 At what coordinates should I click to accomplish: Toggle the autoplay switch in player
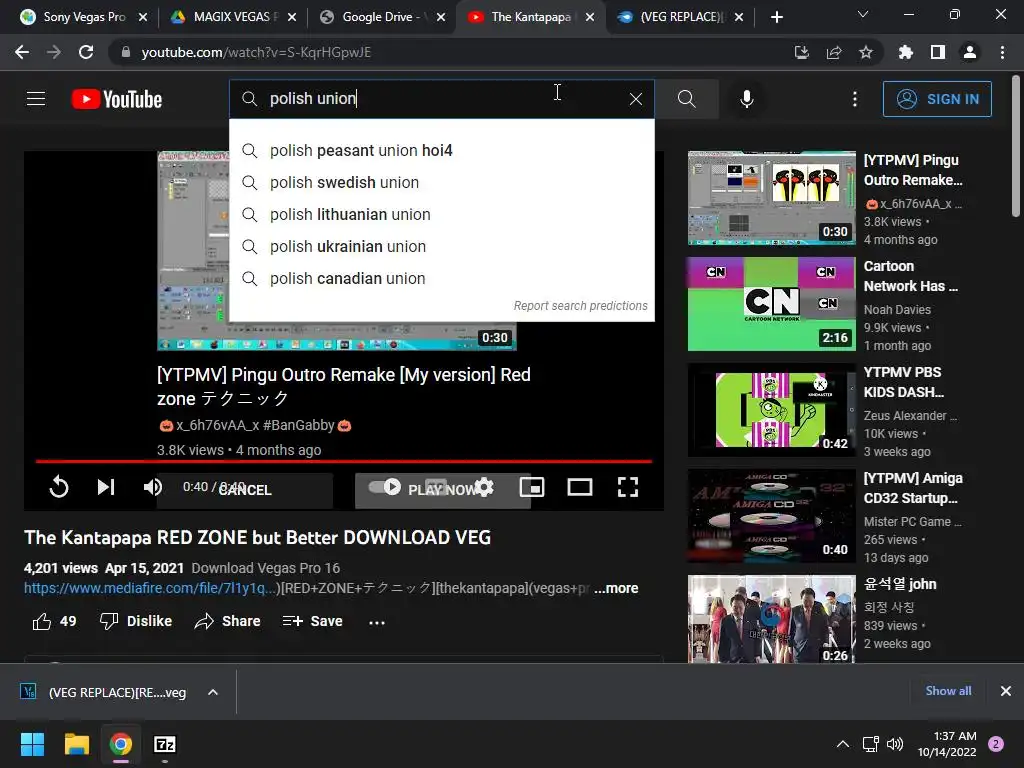click(x=385, y=487)
